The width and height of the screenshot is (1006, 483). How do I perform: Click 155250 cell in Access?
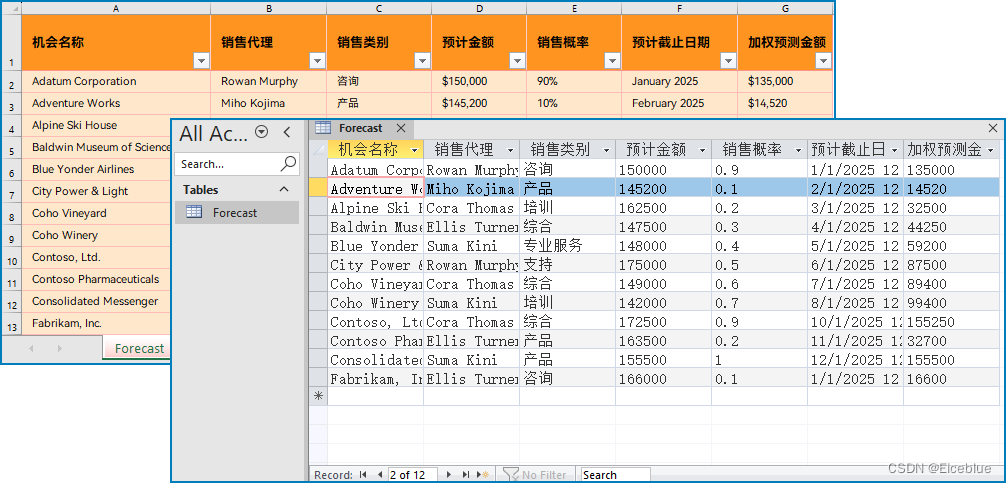(x=951, y=322)
